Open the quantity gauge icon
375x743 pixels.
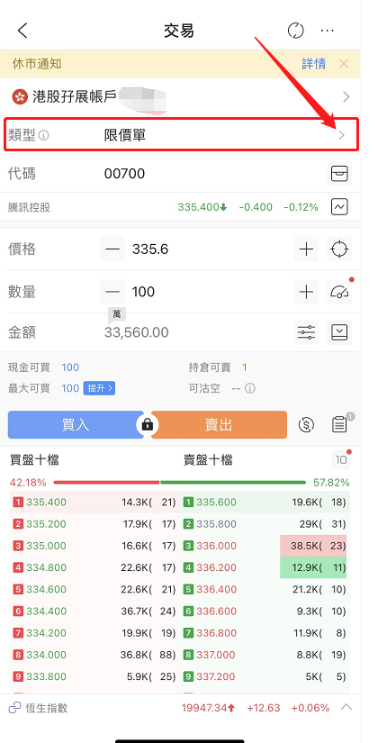[x=339, y=291]
